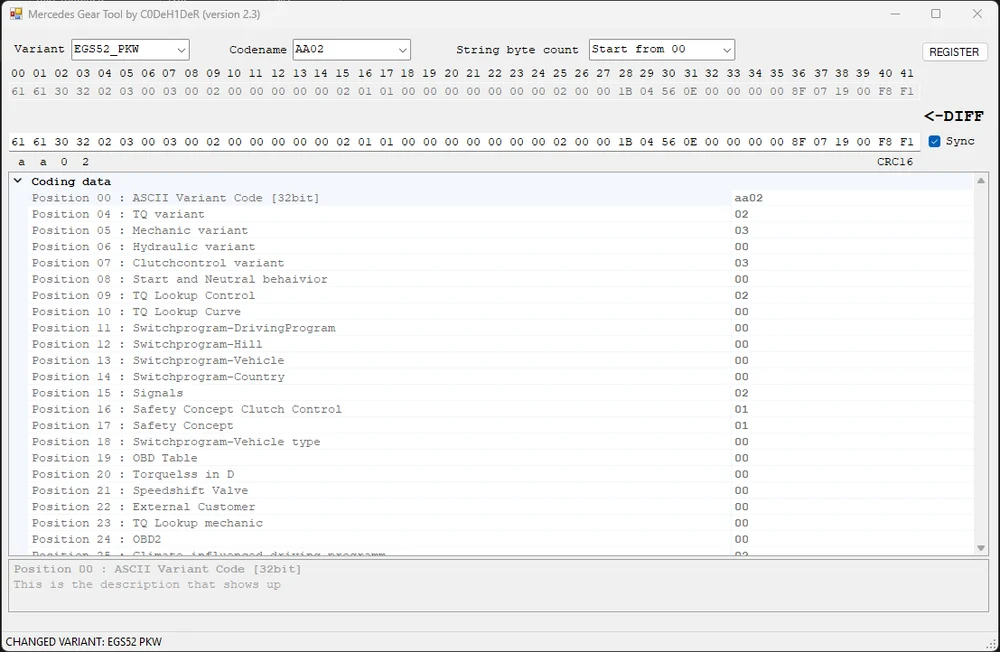This screenshot has width=1000, height=652.
Task: Select Position 09 TQ Lookup Control row
Action: tap(501, 295)
